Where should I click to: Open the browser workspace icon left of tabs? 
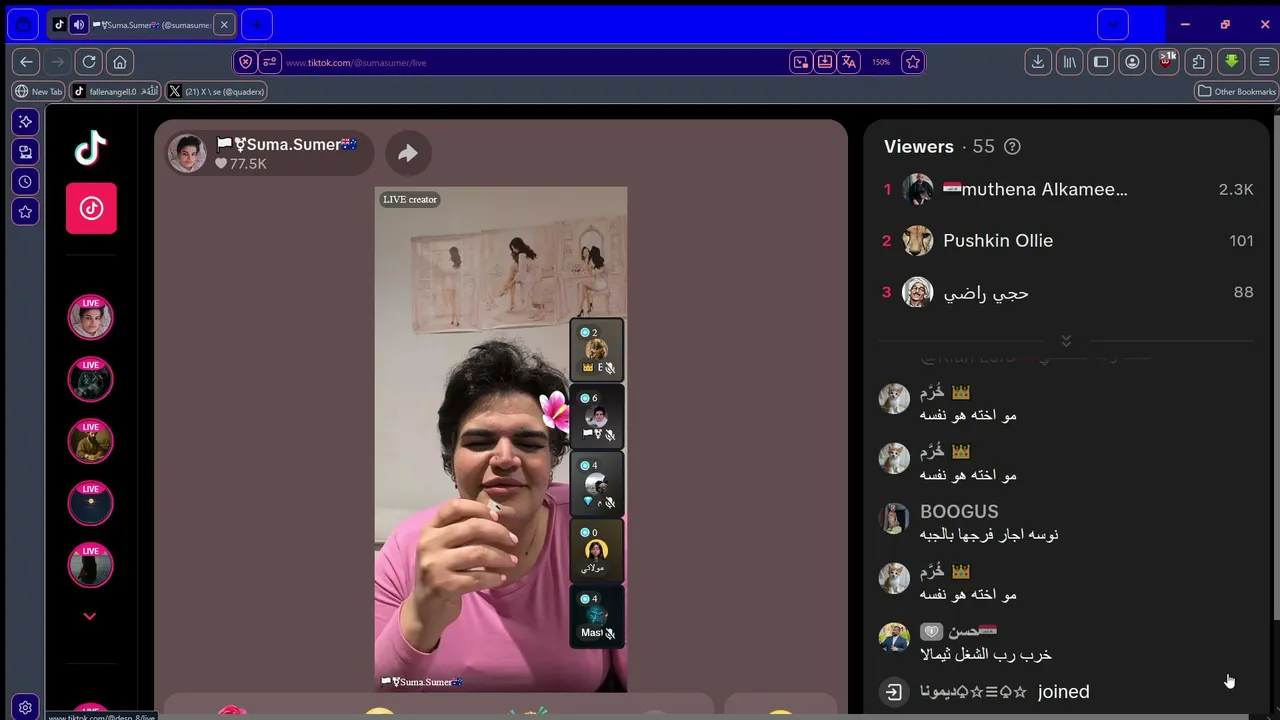coord(24,25)
